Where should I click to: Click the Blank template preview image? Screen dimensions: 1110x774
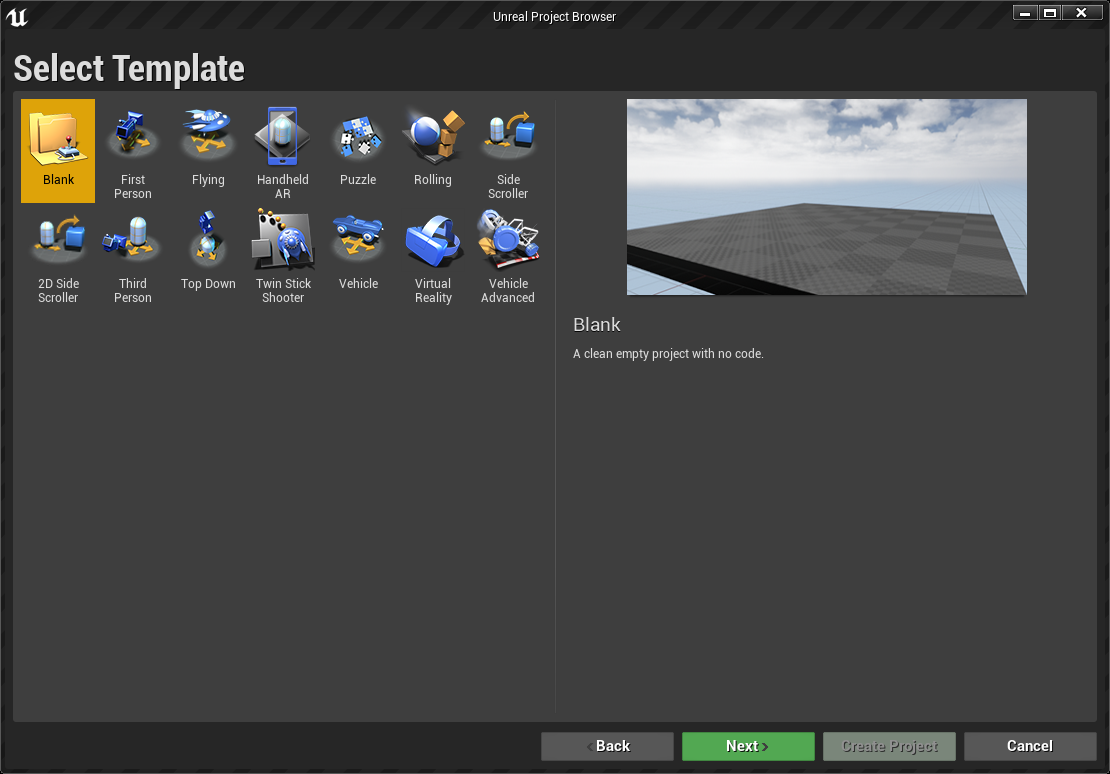827,197
